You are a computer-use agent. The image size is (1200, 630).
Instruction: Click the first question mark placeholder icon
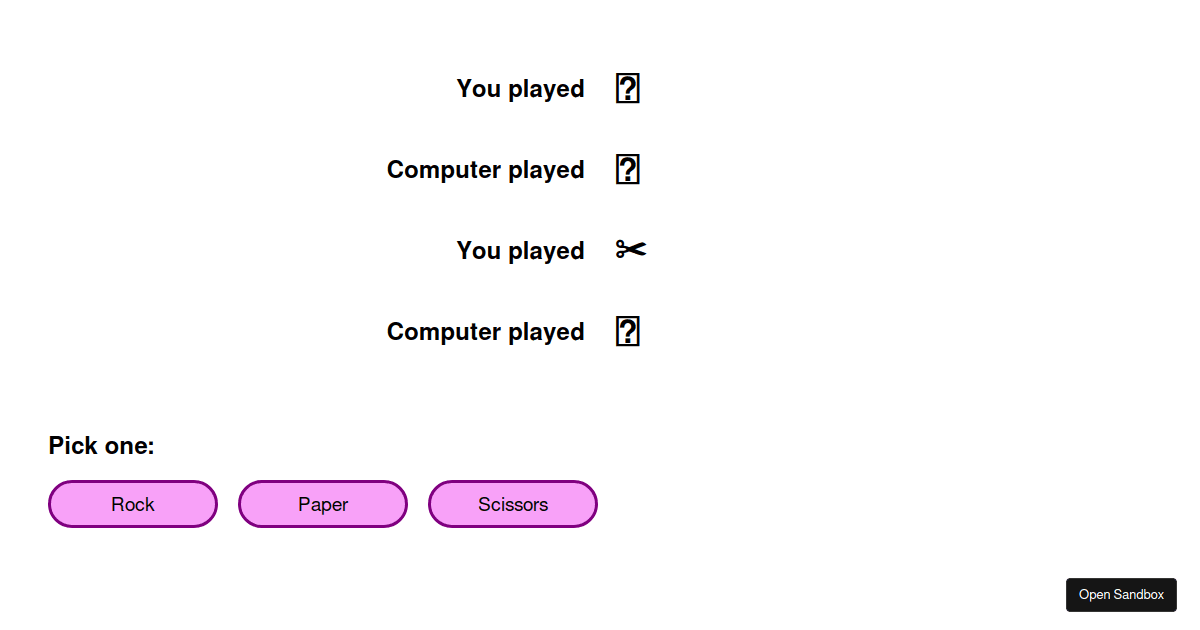point(627,88)
